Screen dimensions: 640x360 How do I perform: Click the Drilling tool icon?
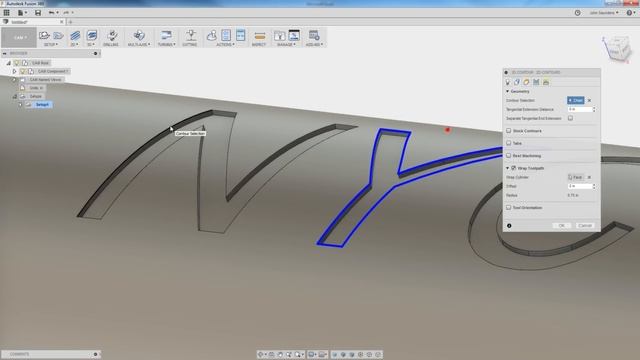tap(112, 35)
